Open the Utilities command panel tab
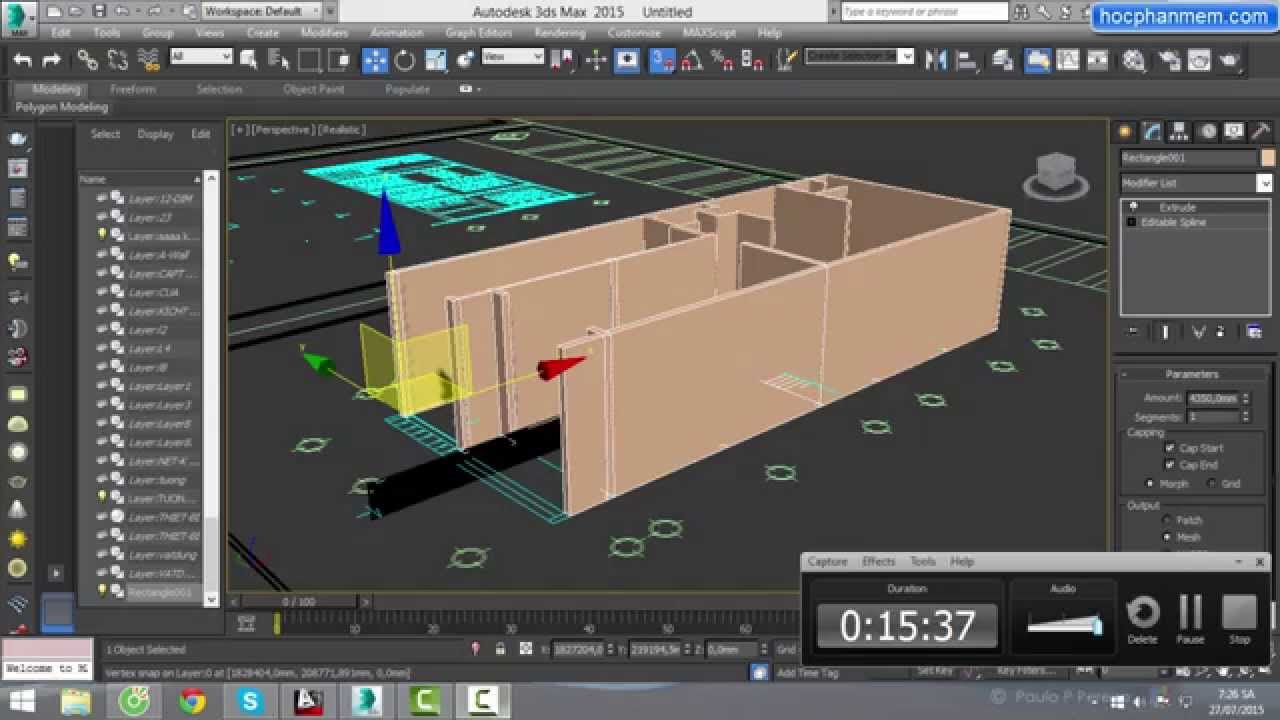Image resolution: width=1280 pixels, height=720 pixels. (1261, 131)
